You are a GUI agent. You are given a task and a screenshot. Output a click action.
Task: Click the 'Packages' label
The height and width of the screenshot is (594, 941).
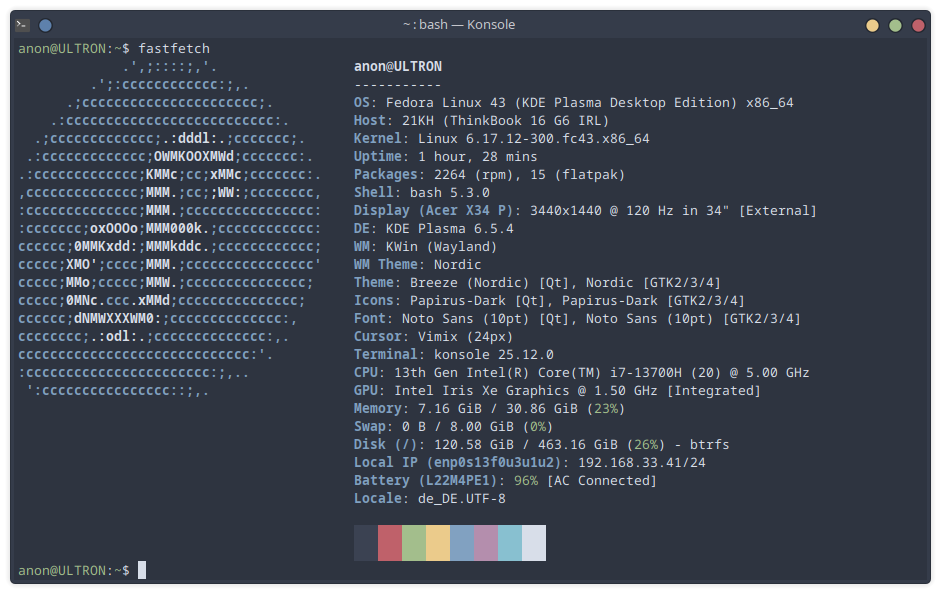coord(386,175)
